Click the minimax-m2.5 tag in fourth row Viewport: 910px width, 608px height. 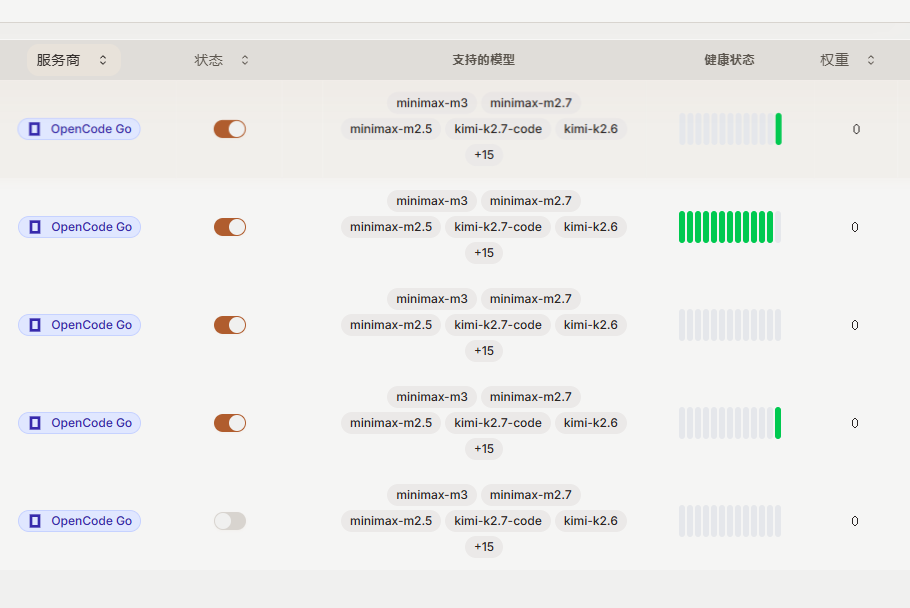click(391, 423)
